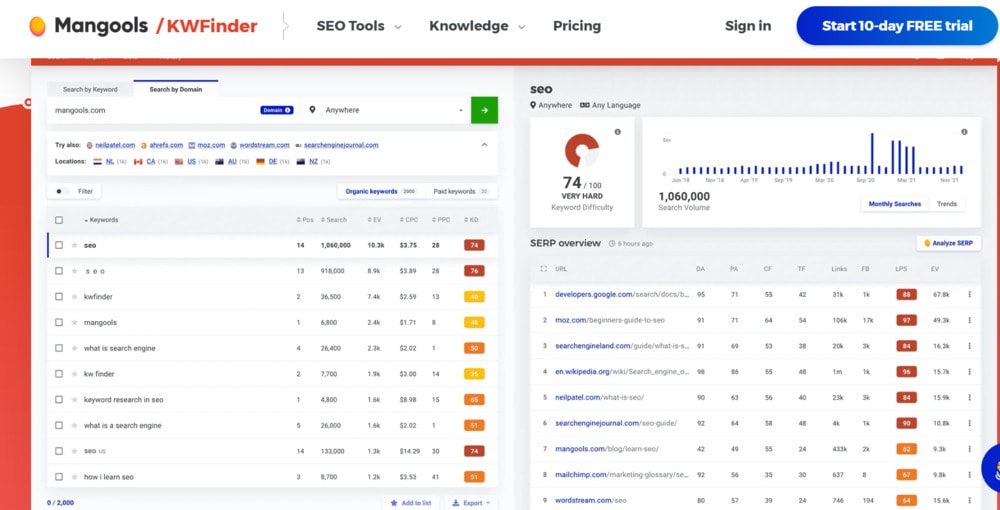Star the 'kw finder' keyword row

(74, 374)
